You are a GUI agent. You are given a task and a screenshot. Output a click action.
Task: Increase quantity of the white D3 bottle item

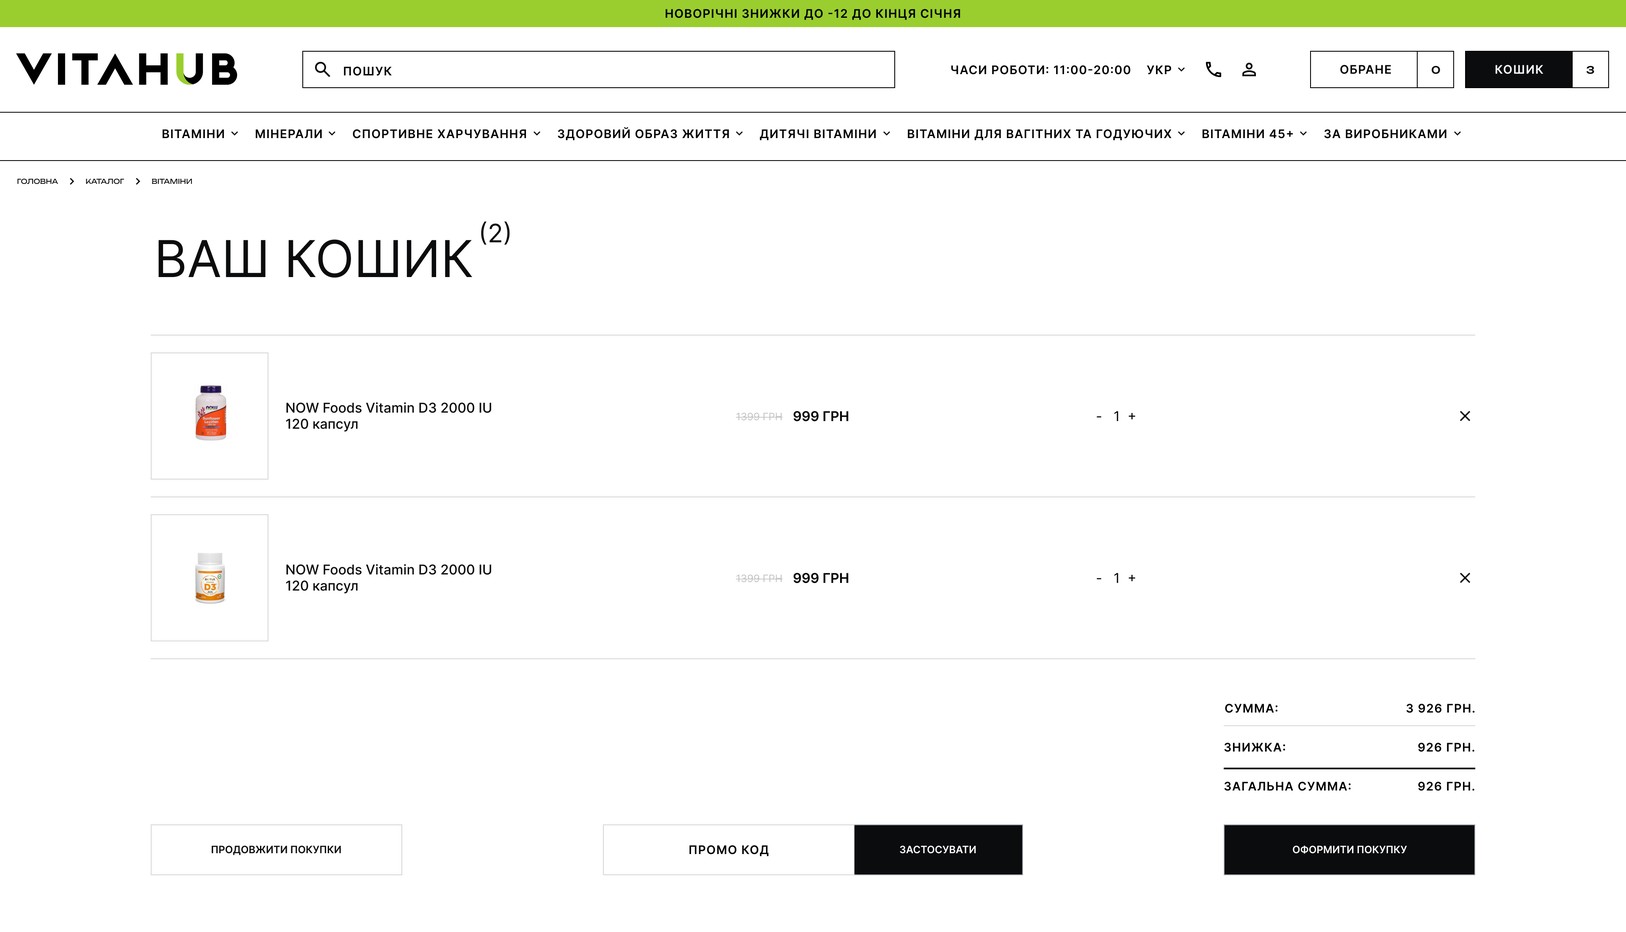pyautogui.click(x=1132, y=578)
